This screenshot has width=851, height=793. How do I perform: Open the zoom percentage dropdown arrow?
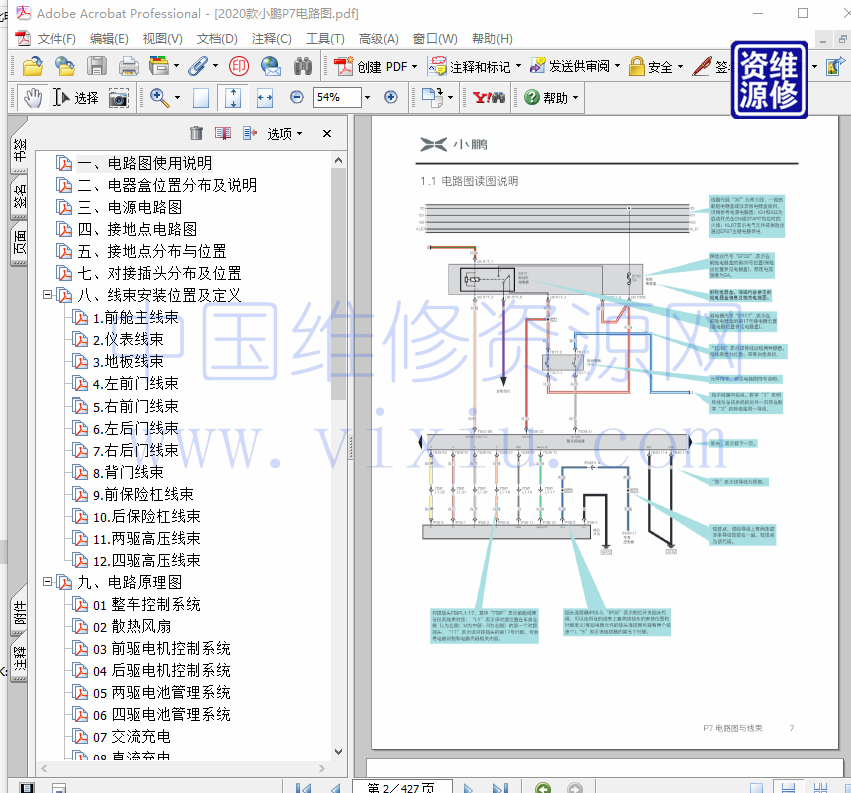pos(367,98)
